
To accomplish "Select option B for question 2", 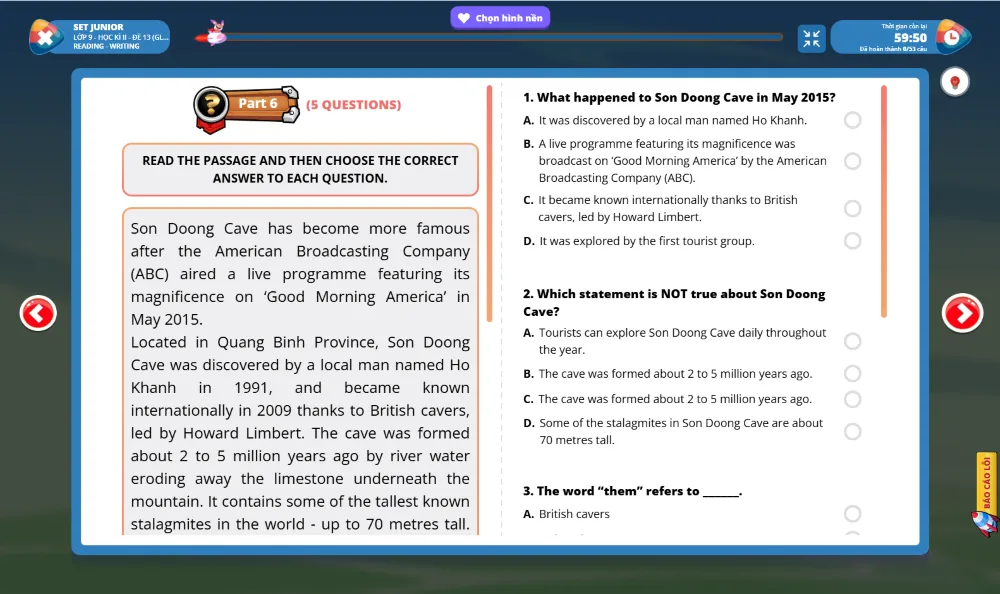I will [x=852, y=373].
